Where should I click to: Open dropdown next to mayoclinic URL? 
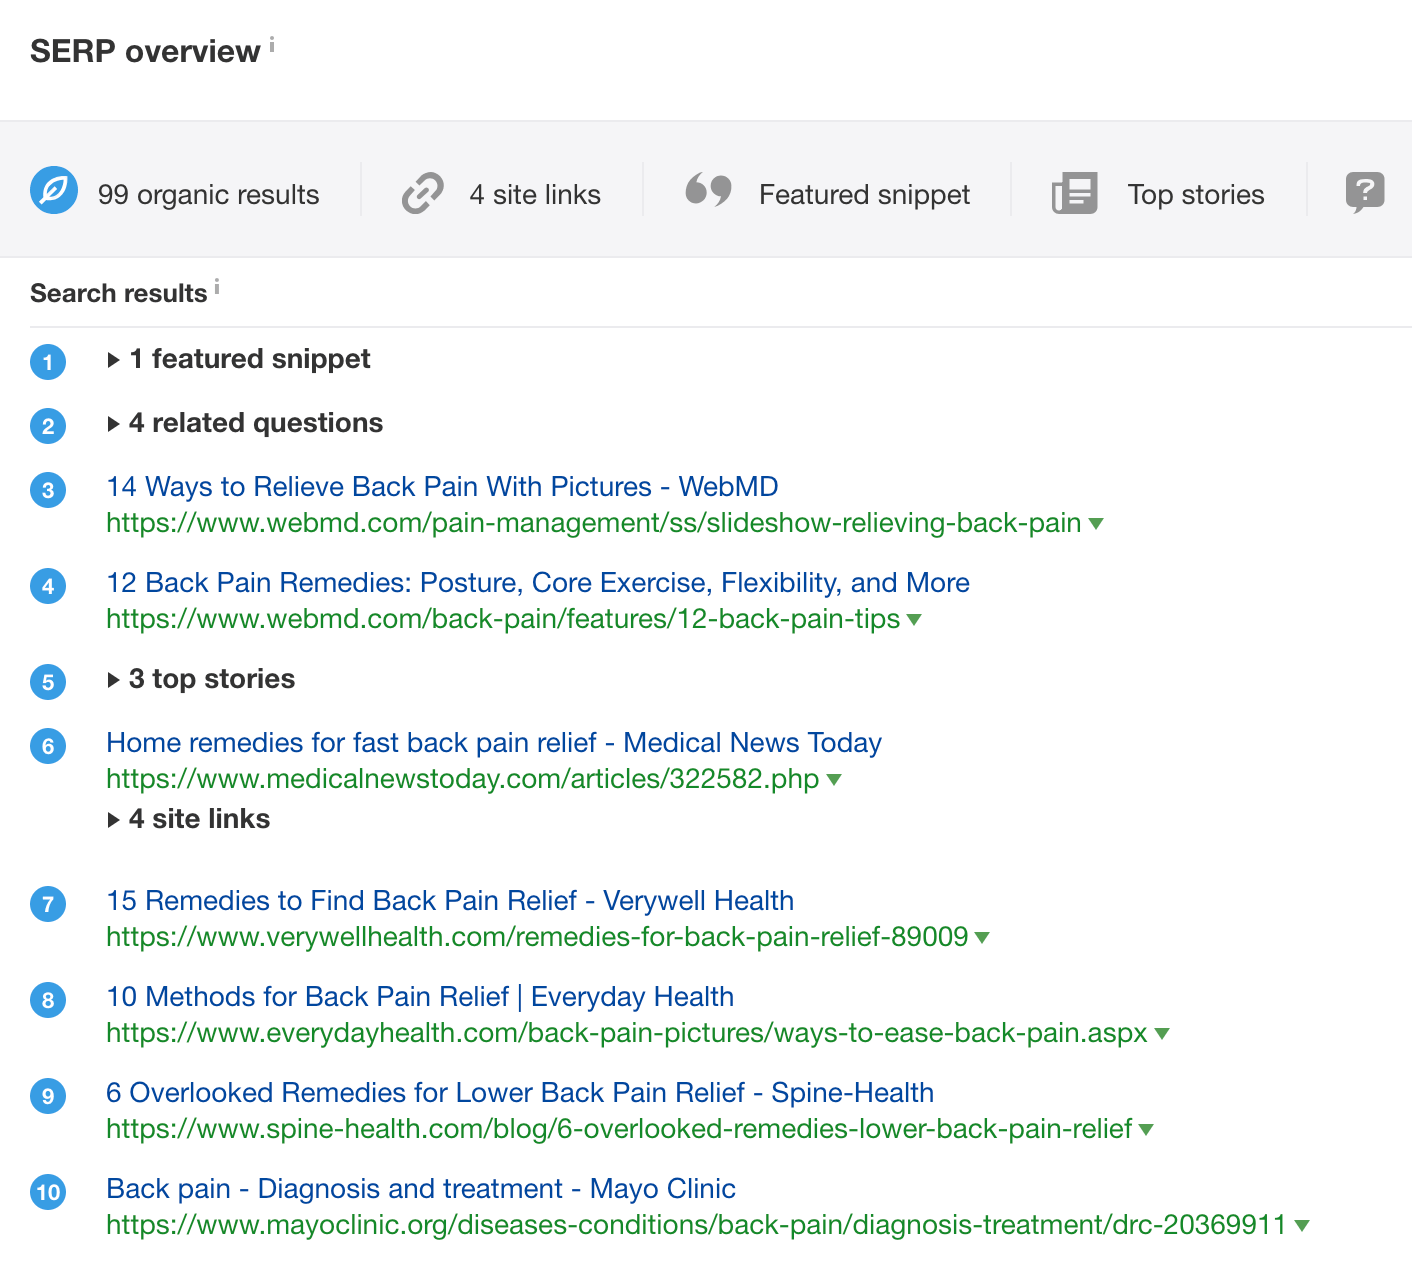pyautogui.click(x=1302, y=1226)
